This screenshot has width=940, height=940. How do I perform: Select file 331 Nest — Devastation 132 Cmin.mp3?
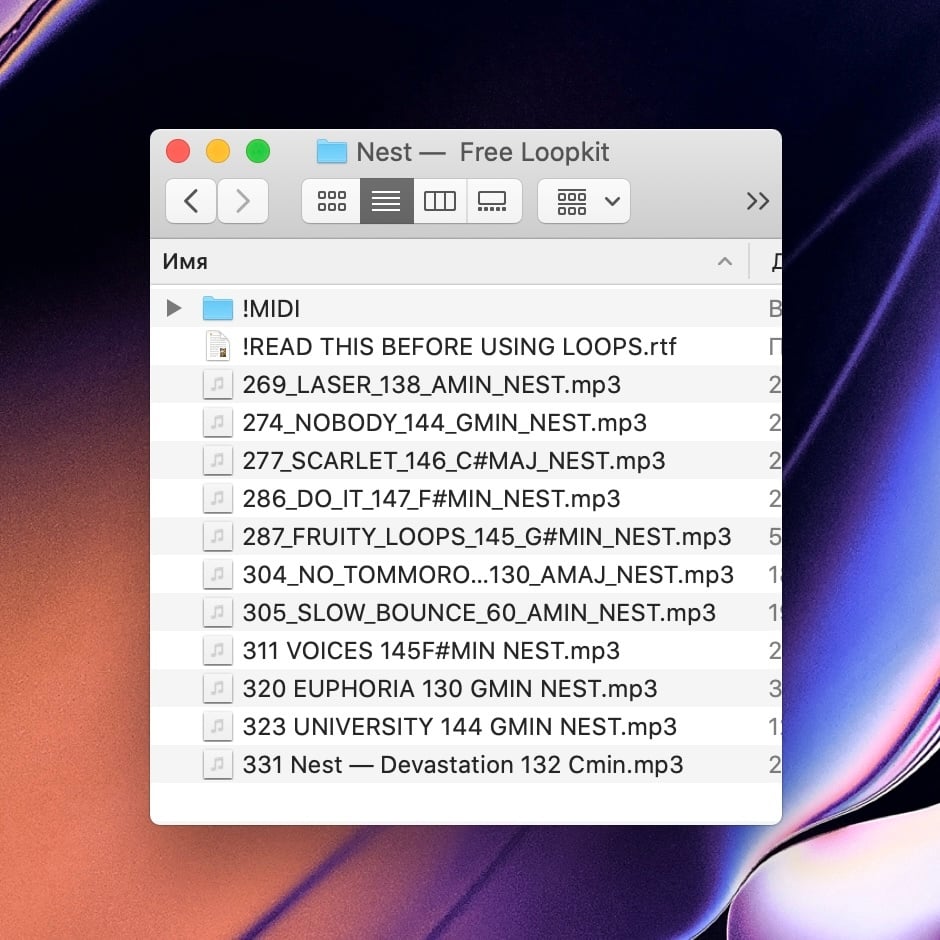pyautogui.click(x=463, y=764)
